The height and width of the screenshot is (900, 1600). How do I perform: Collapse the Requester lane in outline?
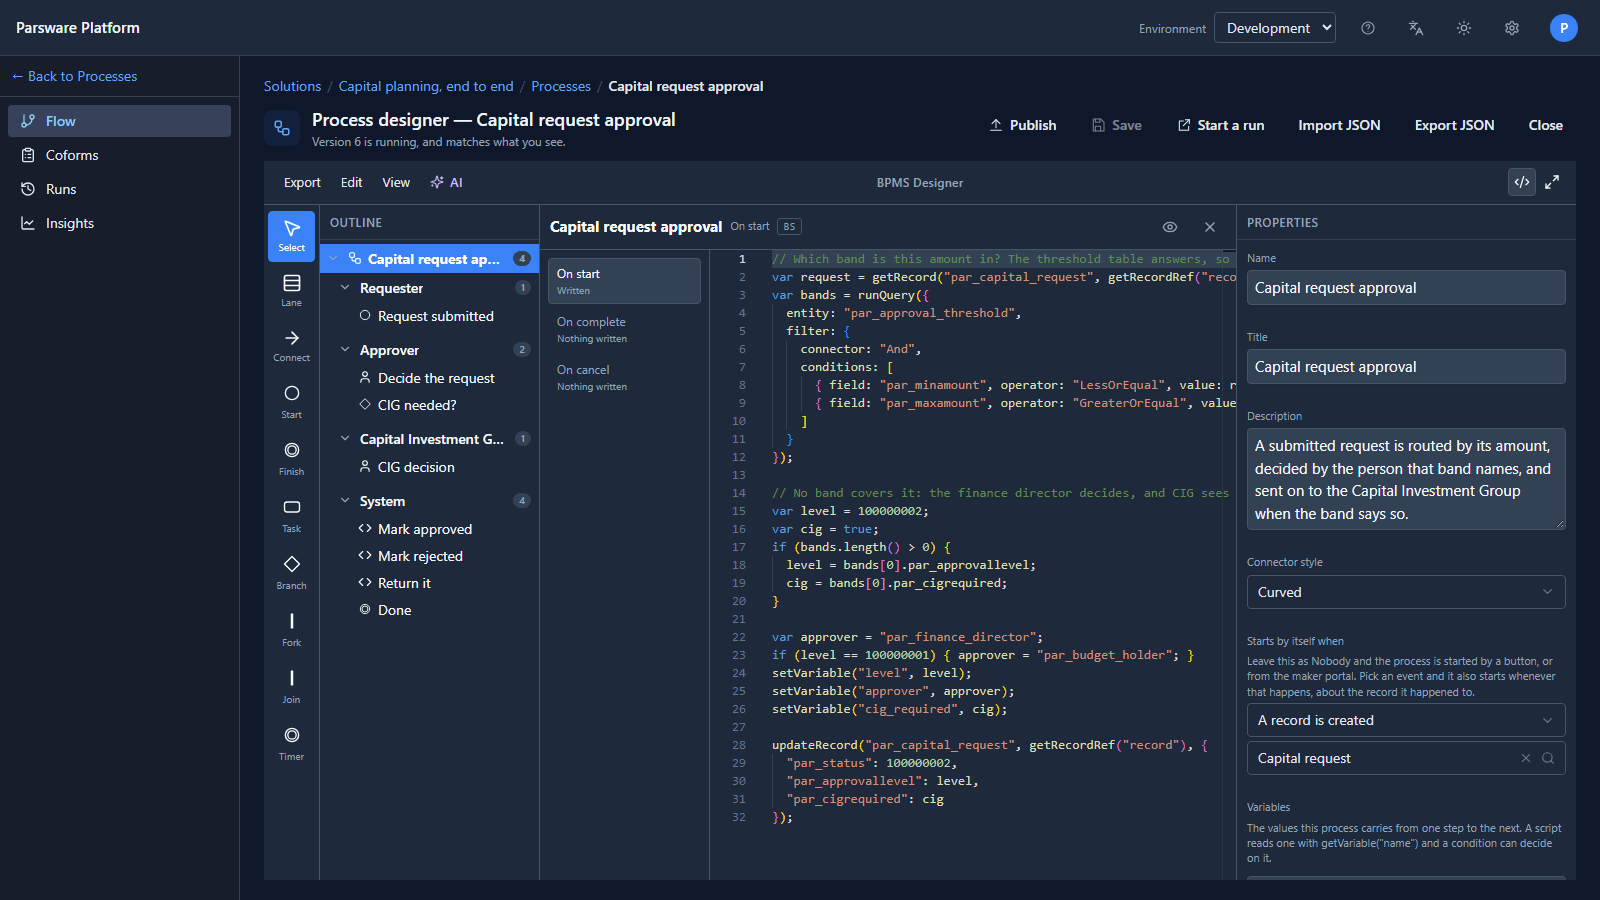point(345,288)
